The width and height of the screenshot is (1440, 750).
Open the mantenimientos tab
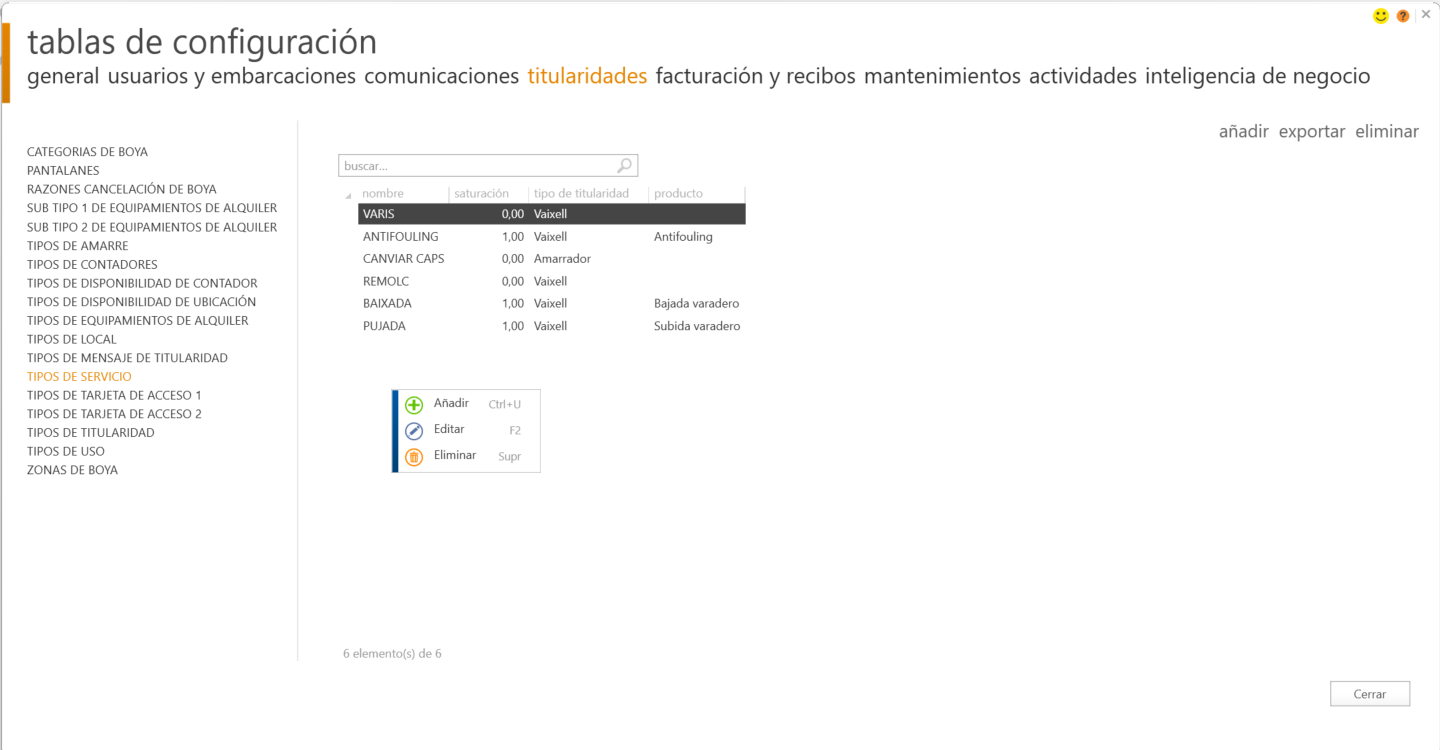pyautogui.click(x=942, y=76)
